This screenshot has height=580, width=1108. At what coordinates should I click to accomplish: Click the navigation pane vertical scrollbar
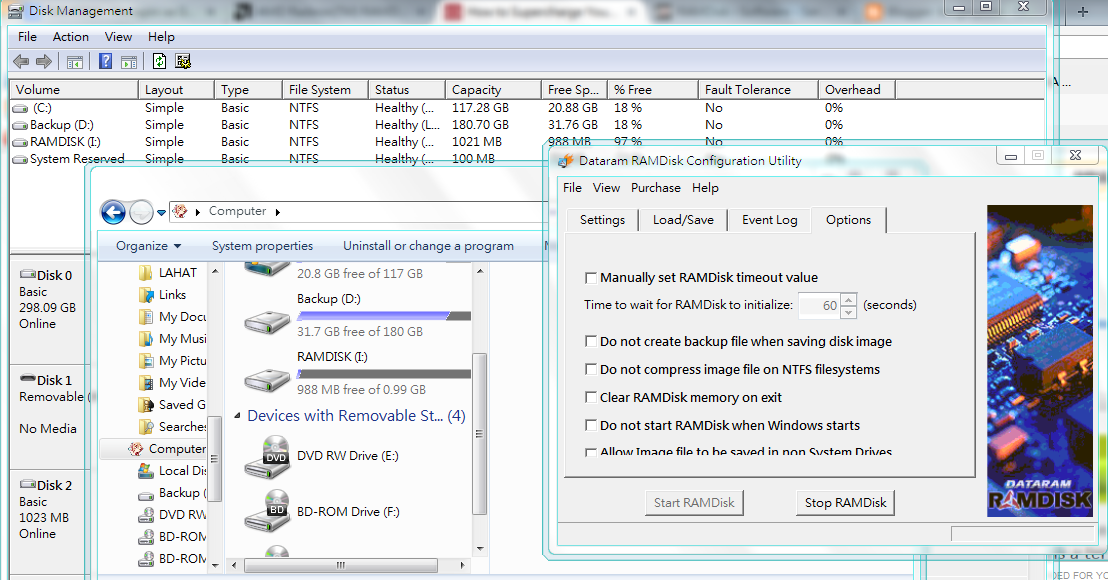click(214, 458)
